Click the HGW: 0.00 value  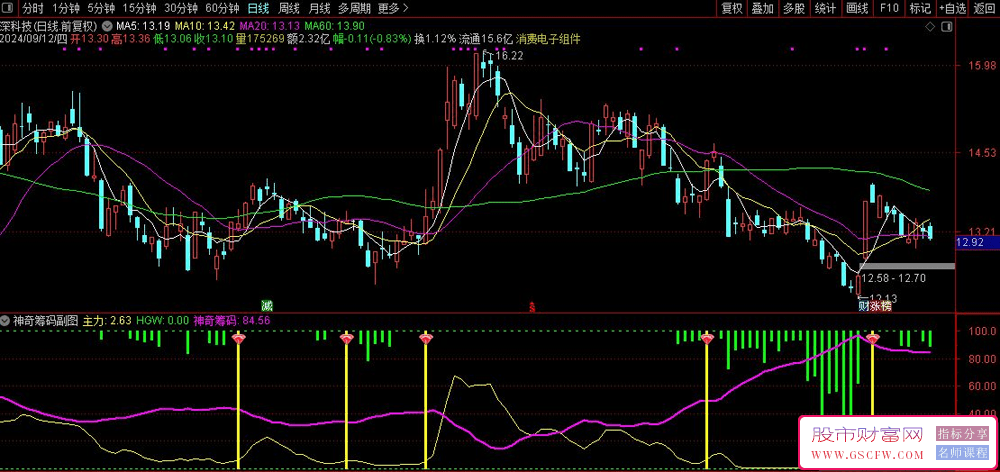coord(163,321)
